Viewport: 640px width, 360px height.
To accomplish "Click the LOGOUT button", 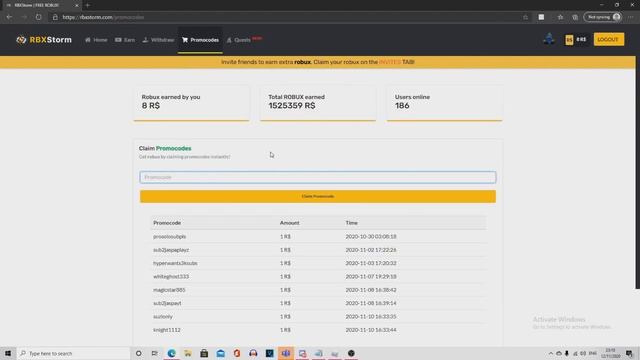I will pyautogui.click(x=609, y=40).
